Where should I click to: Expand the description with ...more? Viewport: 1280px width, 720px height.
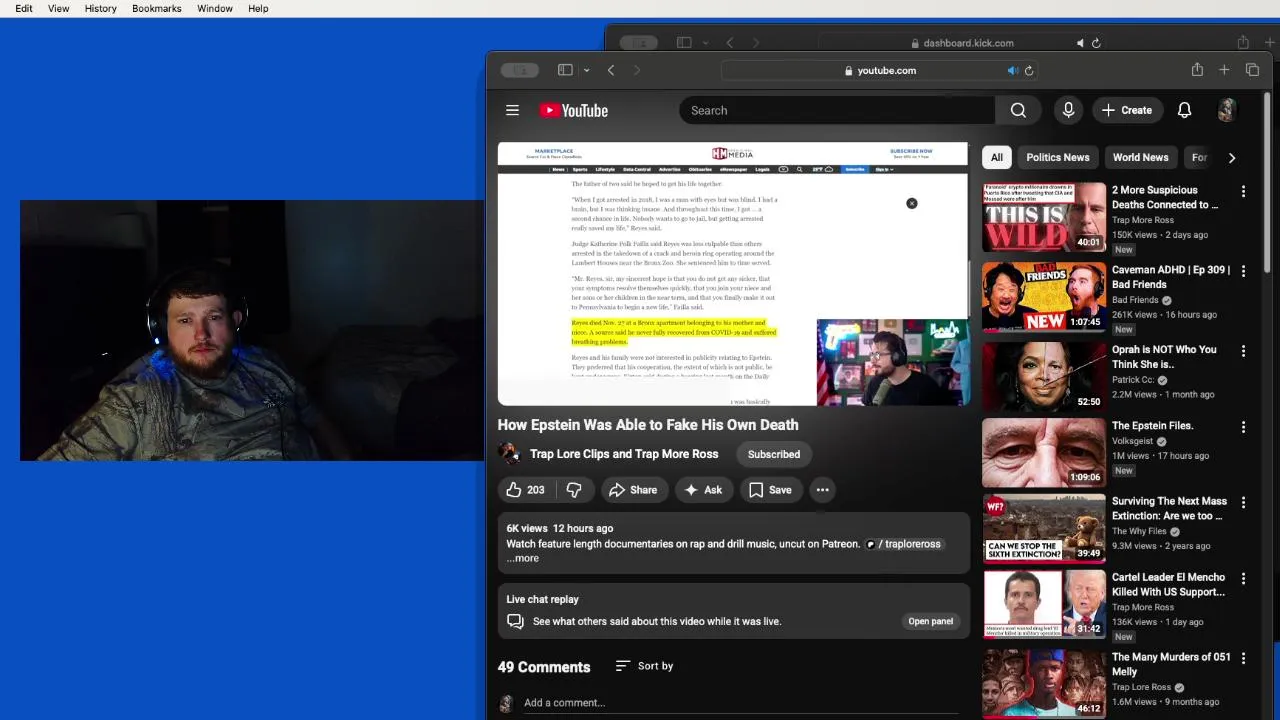523,558
